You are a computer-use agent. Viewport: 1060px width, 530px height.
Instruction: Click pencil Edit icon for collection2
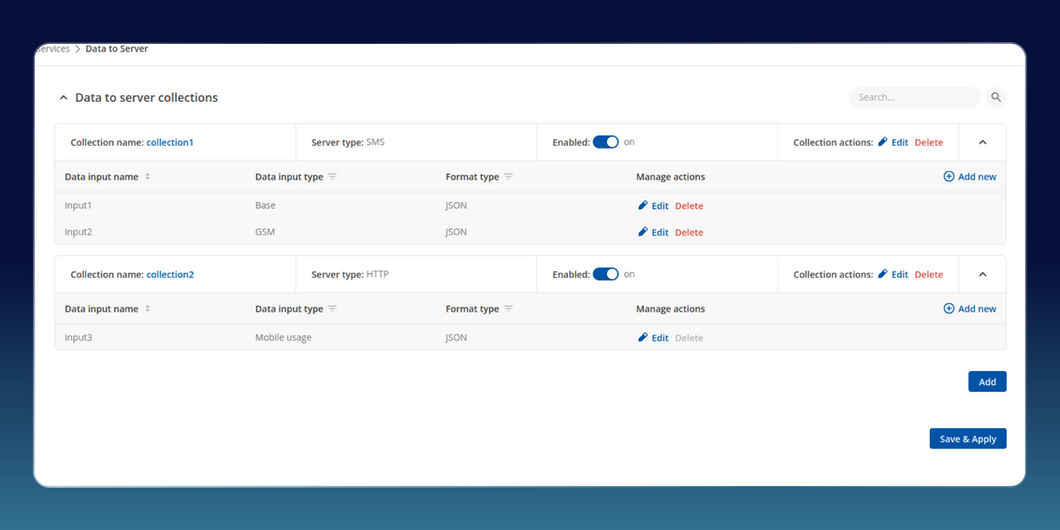[x=883, y=274]
